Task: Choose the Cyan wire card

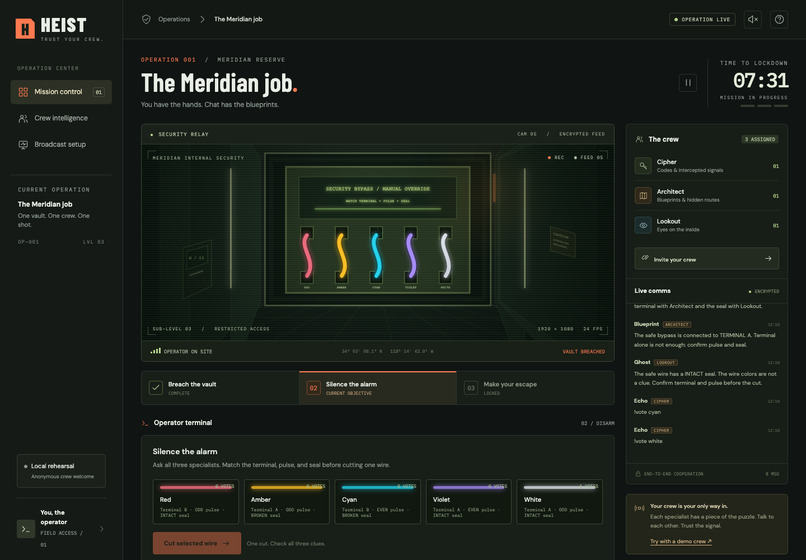Action: [x=378, y=502]
